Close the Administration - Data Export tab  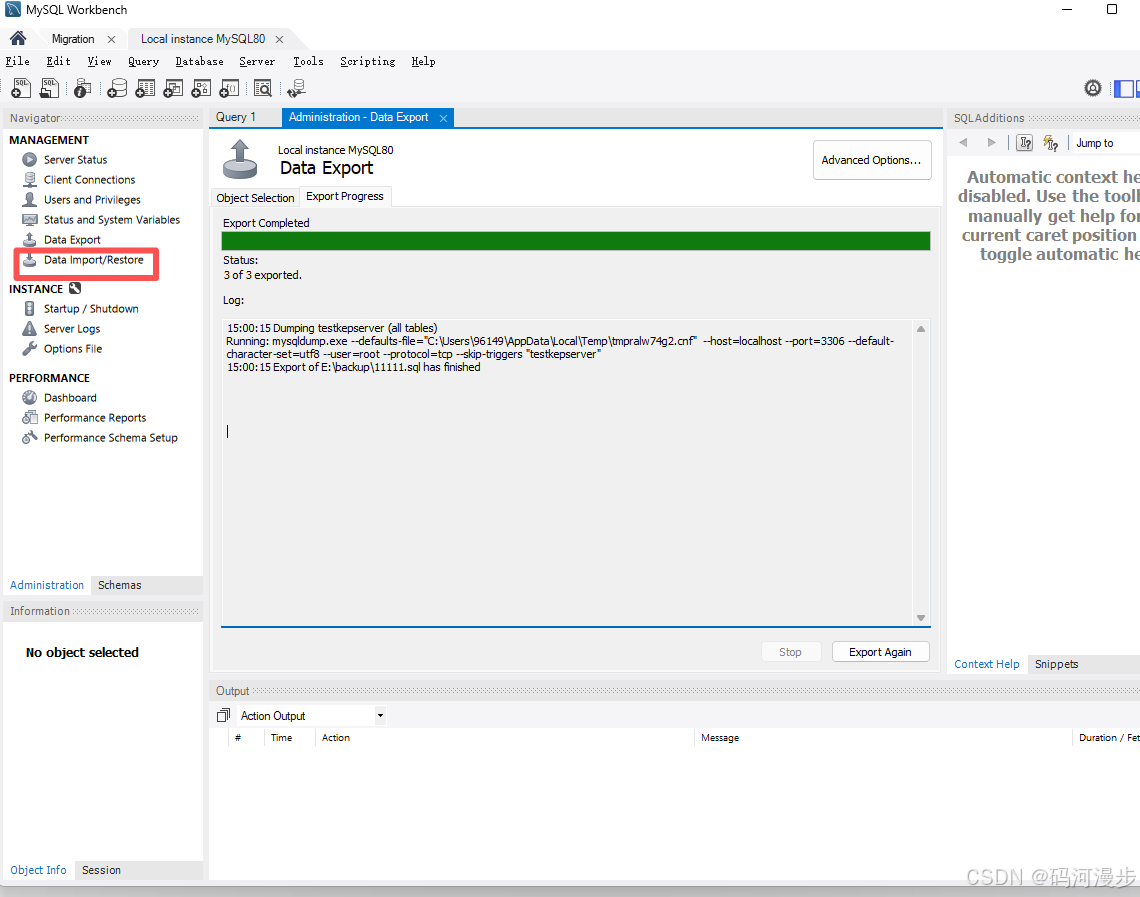[x=443, y=118]
